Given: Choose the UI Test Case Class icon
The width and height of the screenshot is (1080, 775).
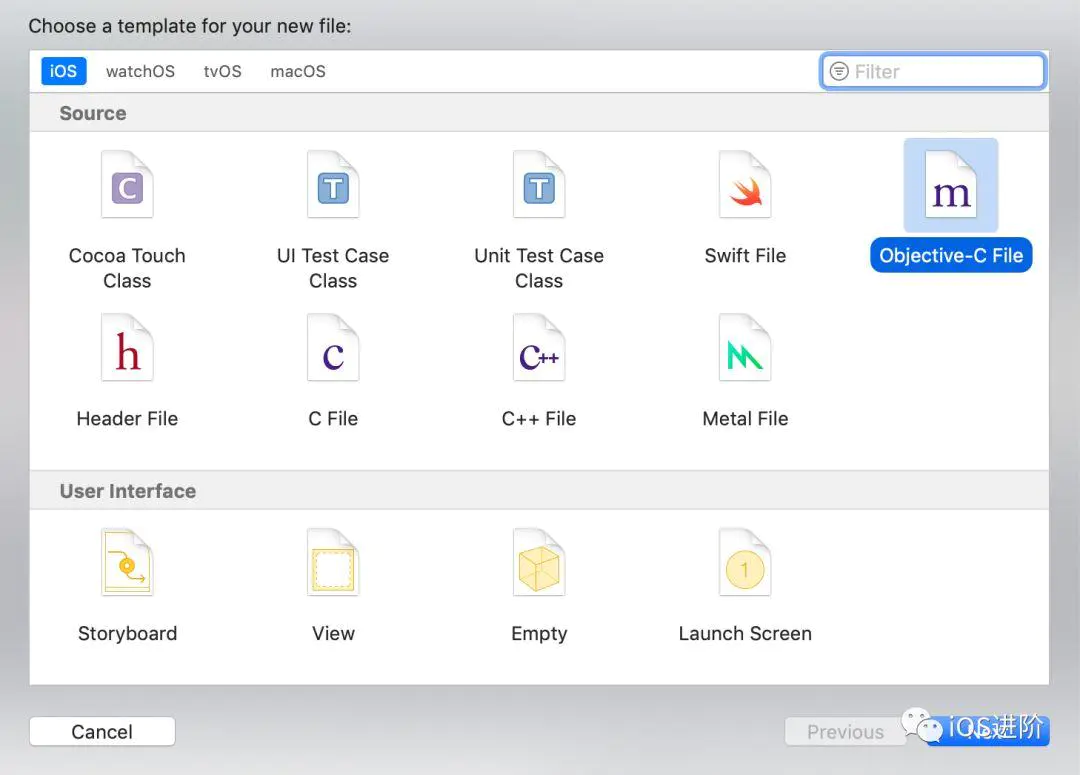Looking at the screenshot, I should pos(333,185).
